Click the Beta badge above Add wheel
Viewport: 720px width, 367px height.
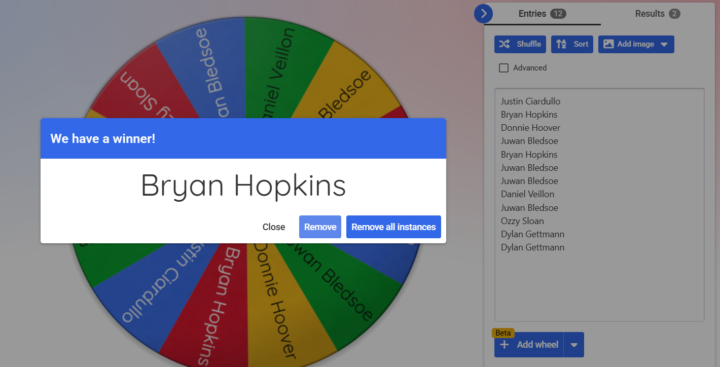[503, 333]
